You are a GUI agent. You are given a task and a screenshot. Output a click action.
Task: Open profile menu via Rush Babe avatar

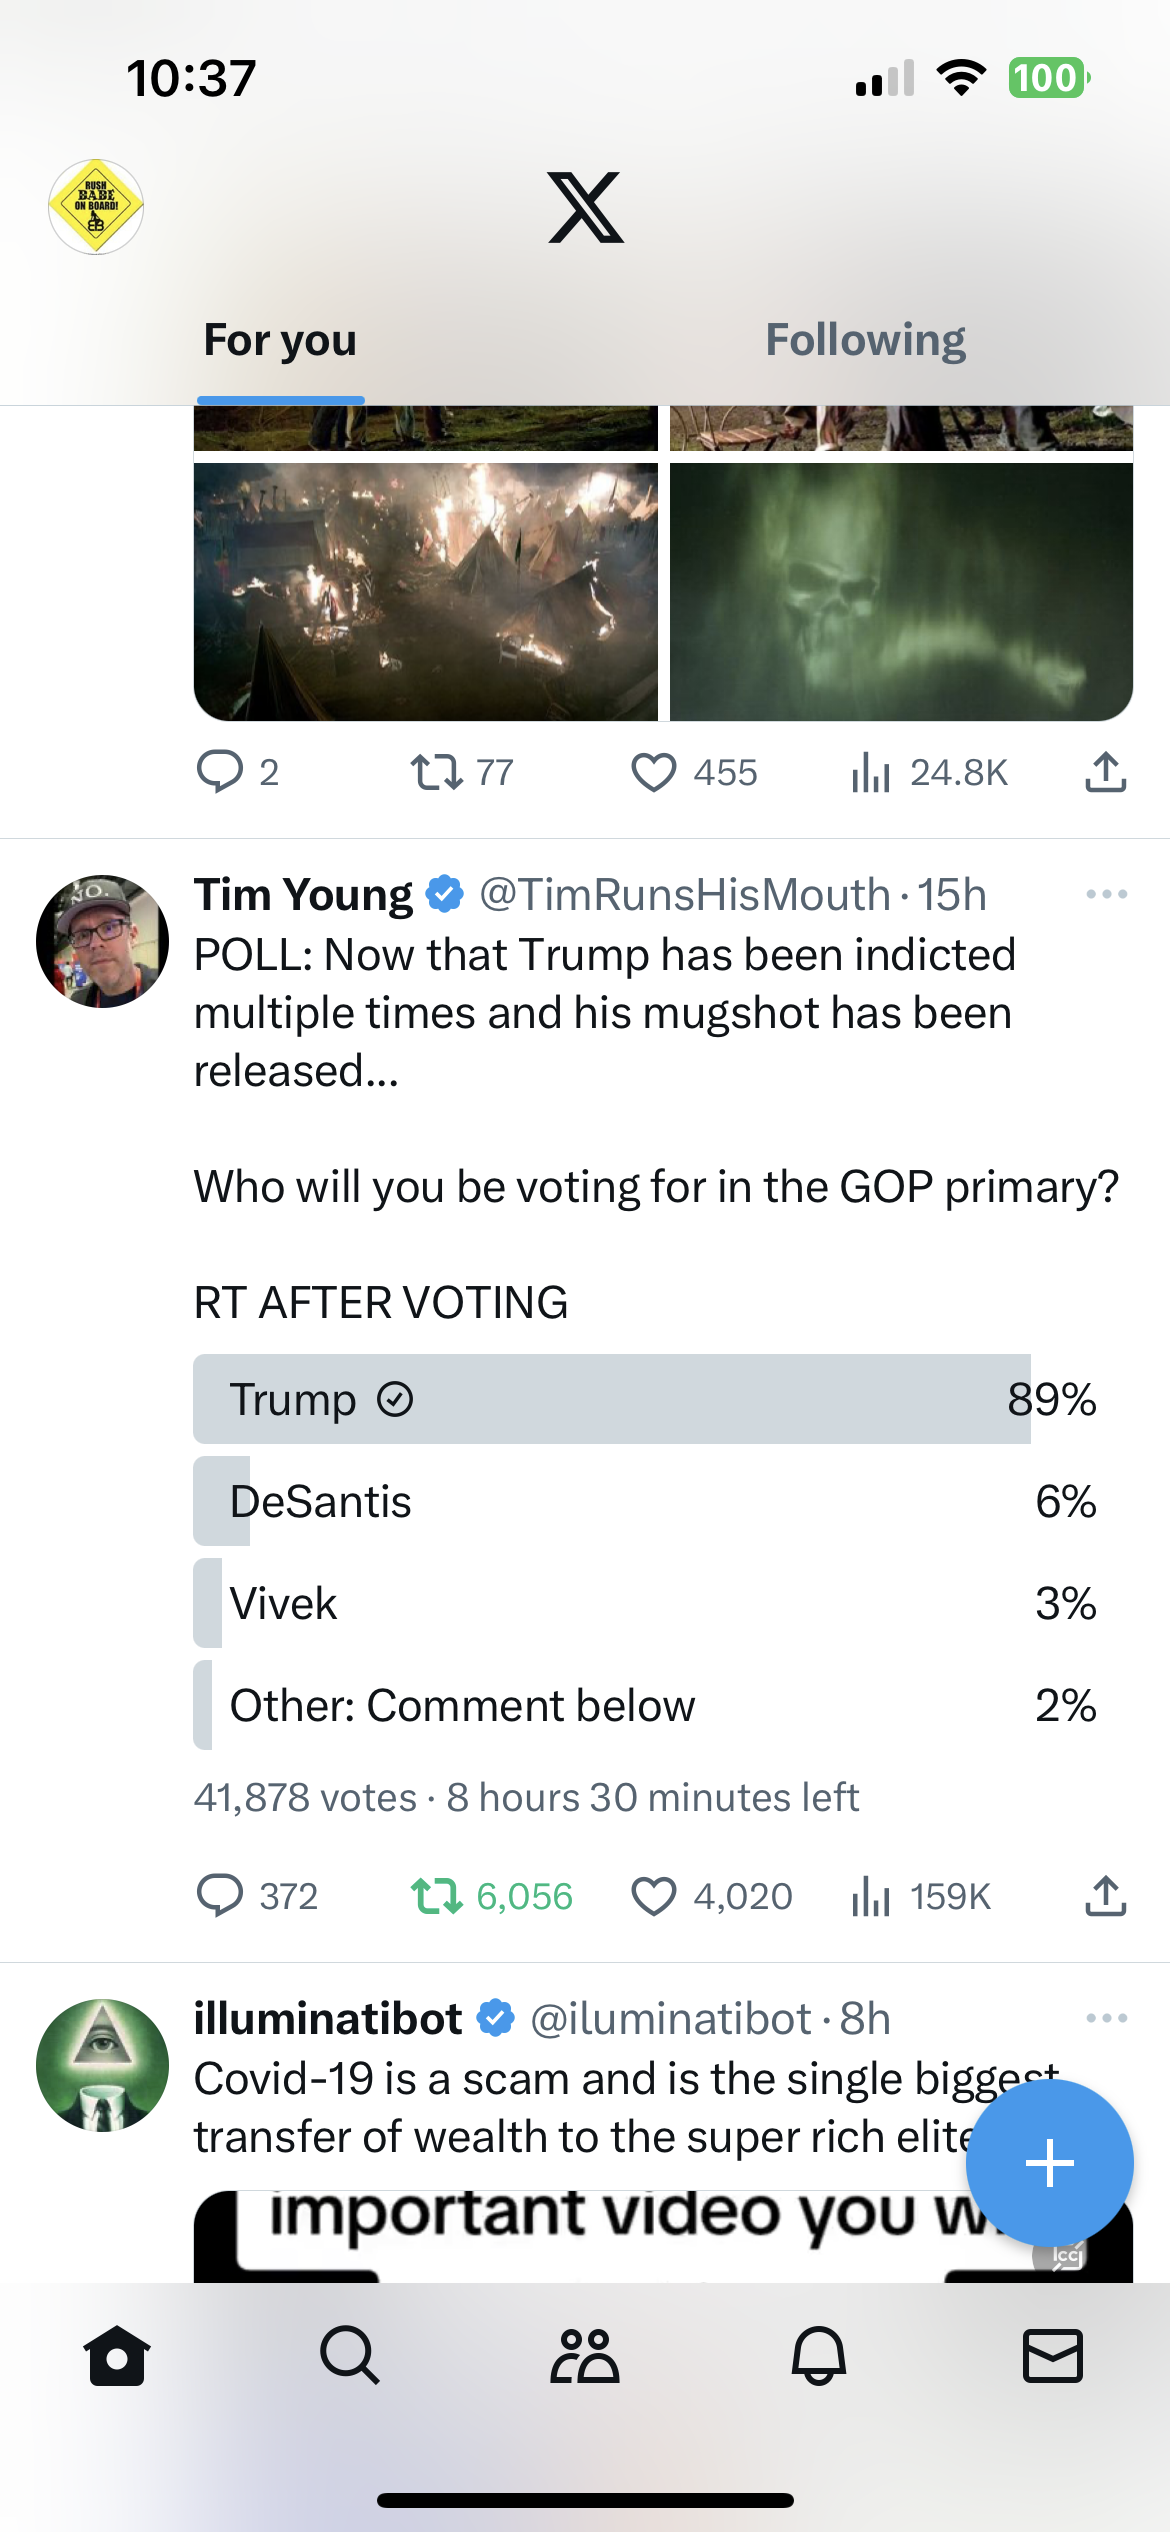pos(96,207)
